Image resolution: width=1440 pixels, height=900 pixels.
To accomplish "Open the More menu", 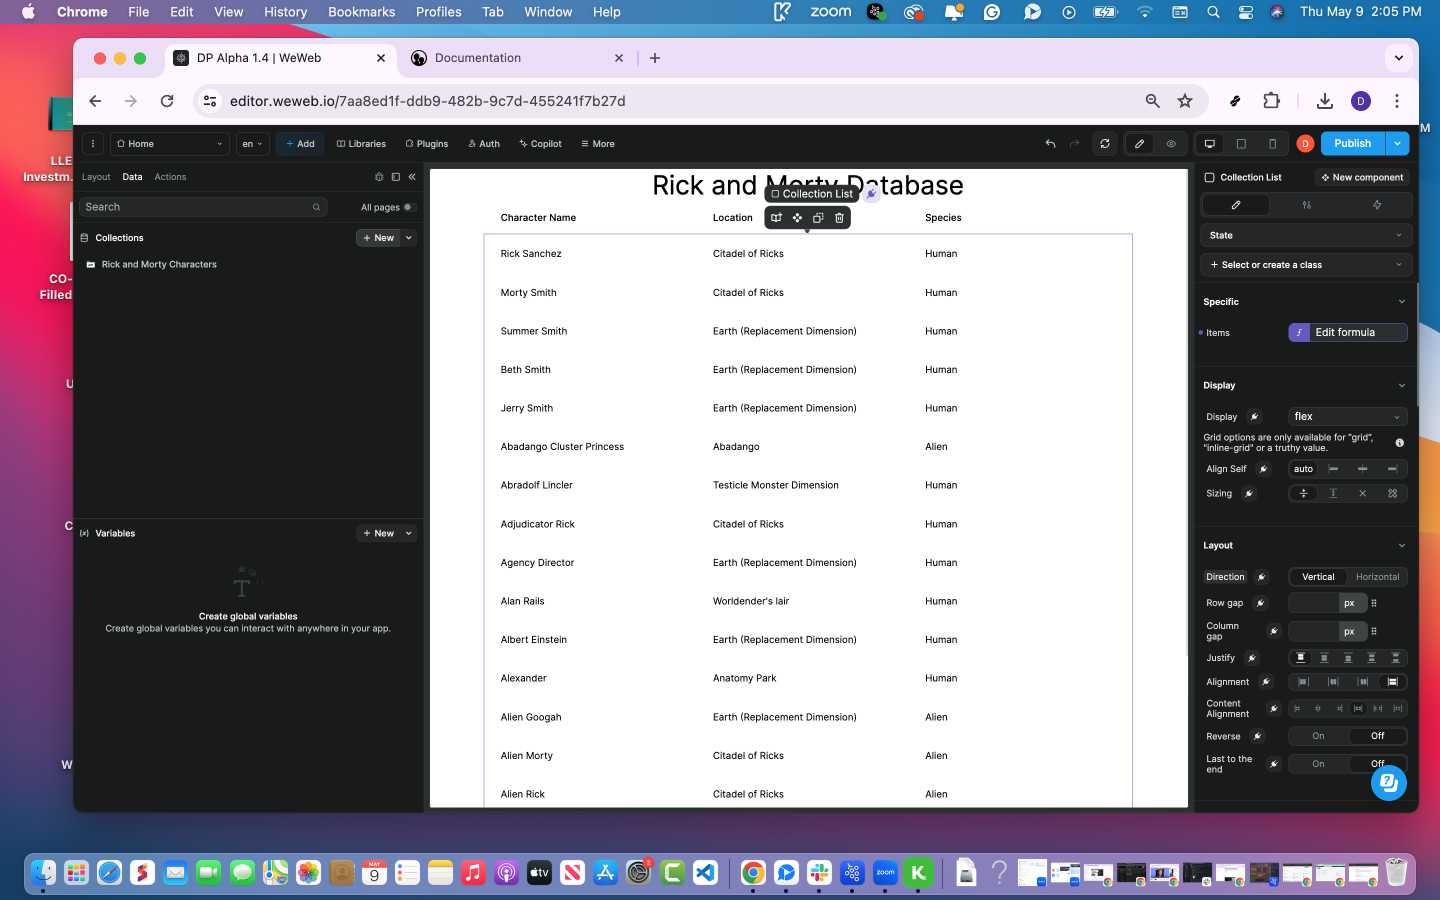I will [598, 144].
